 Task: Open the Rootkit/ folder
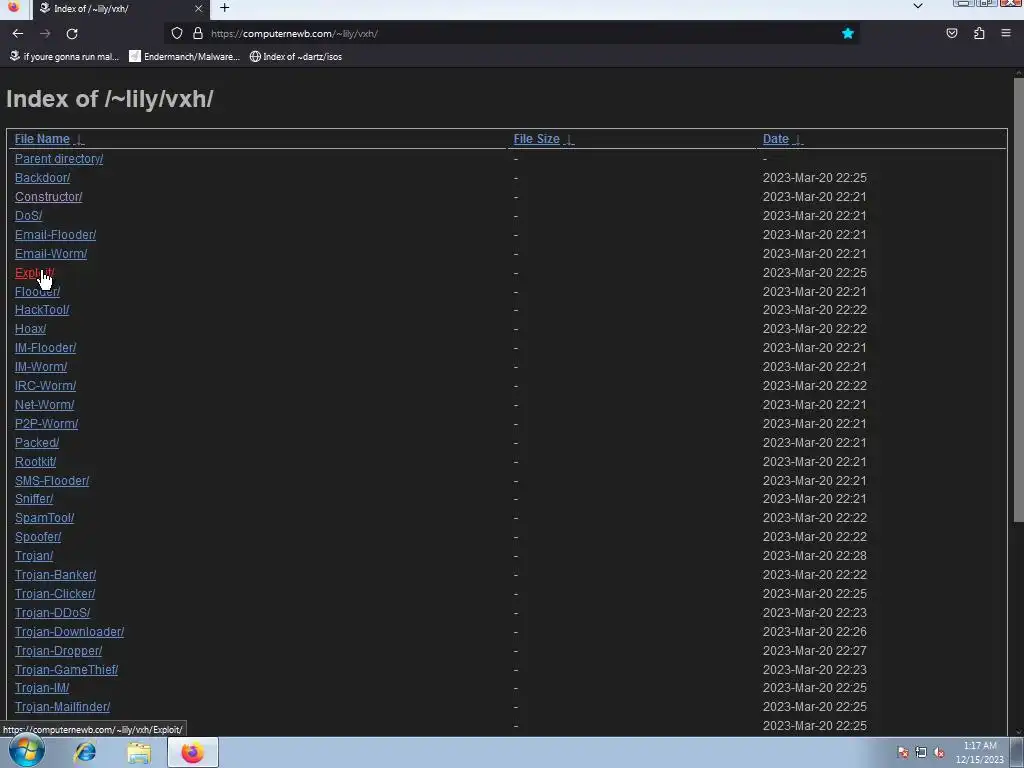[35, 462]
